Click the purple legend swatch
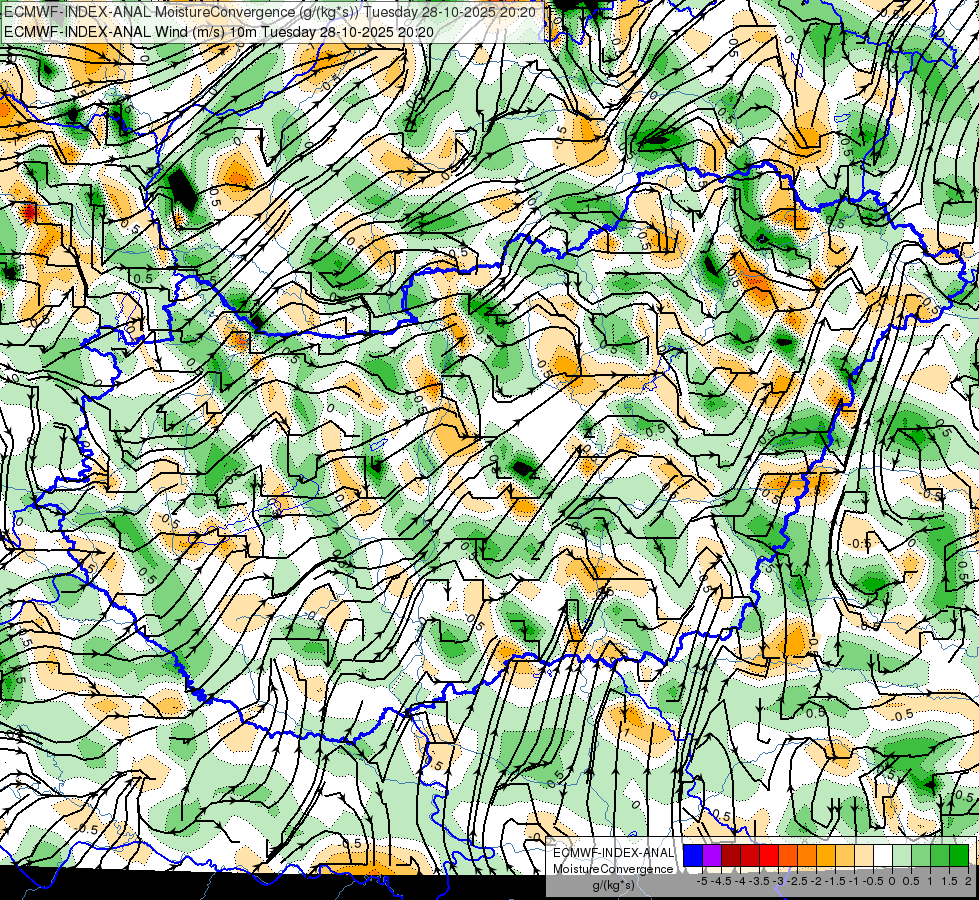Screen dimensions: 979x900 pyautogui.click(x=712, y=855)
